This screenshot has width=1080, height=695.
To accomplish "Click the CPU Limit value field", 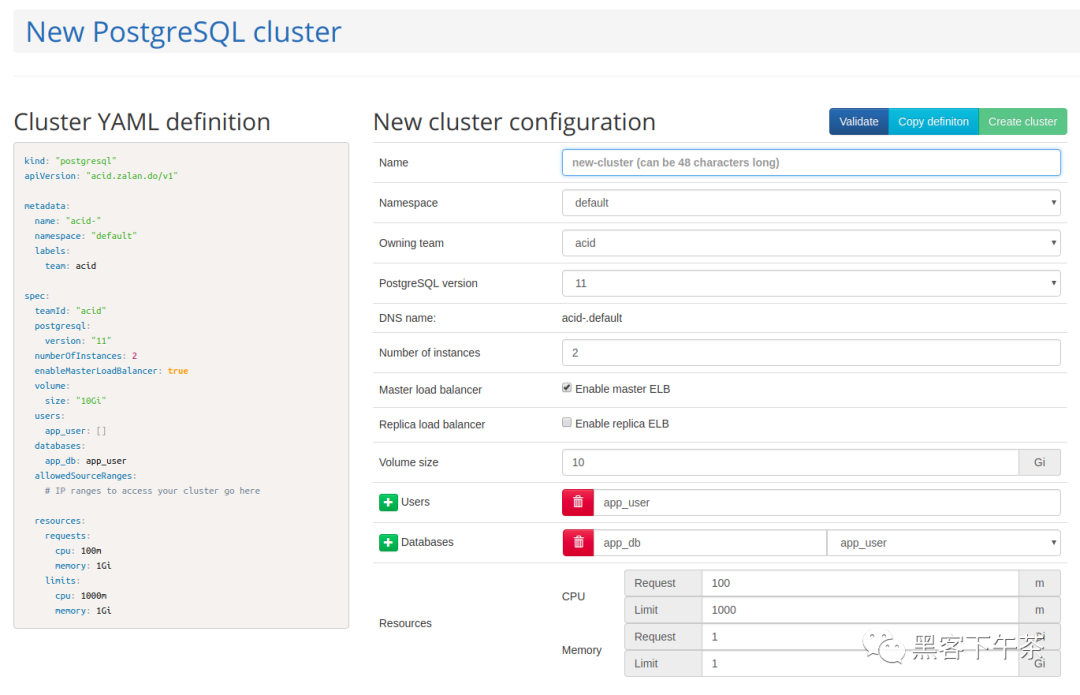I will [x=860, y=610].
